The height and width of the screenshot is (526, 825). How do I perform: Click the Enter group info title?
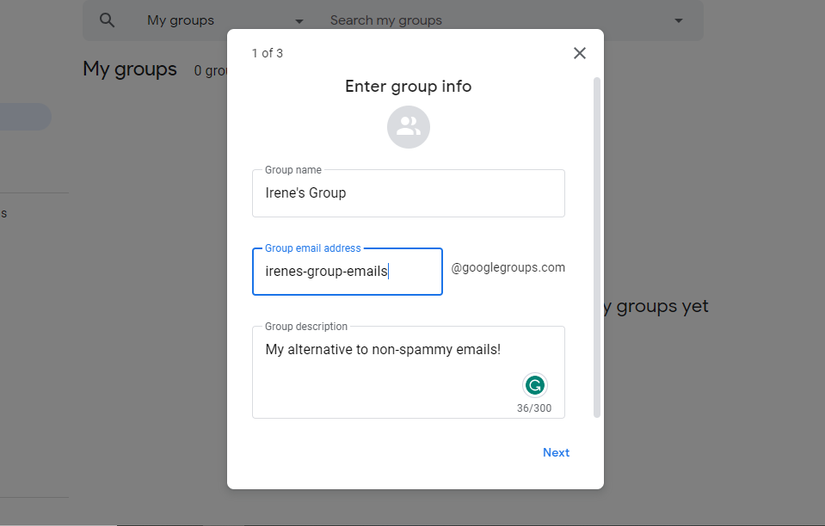pos(408,86)
